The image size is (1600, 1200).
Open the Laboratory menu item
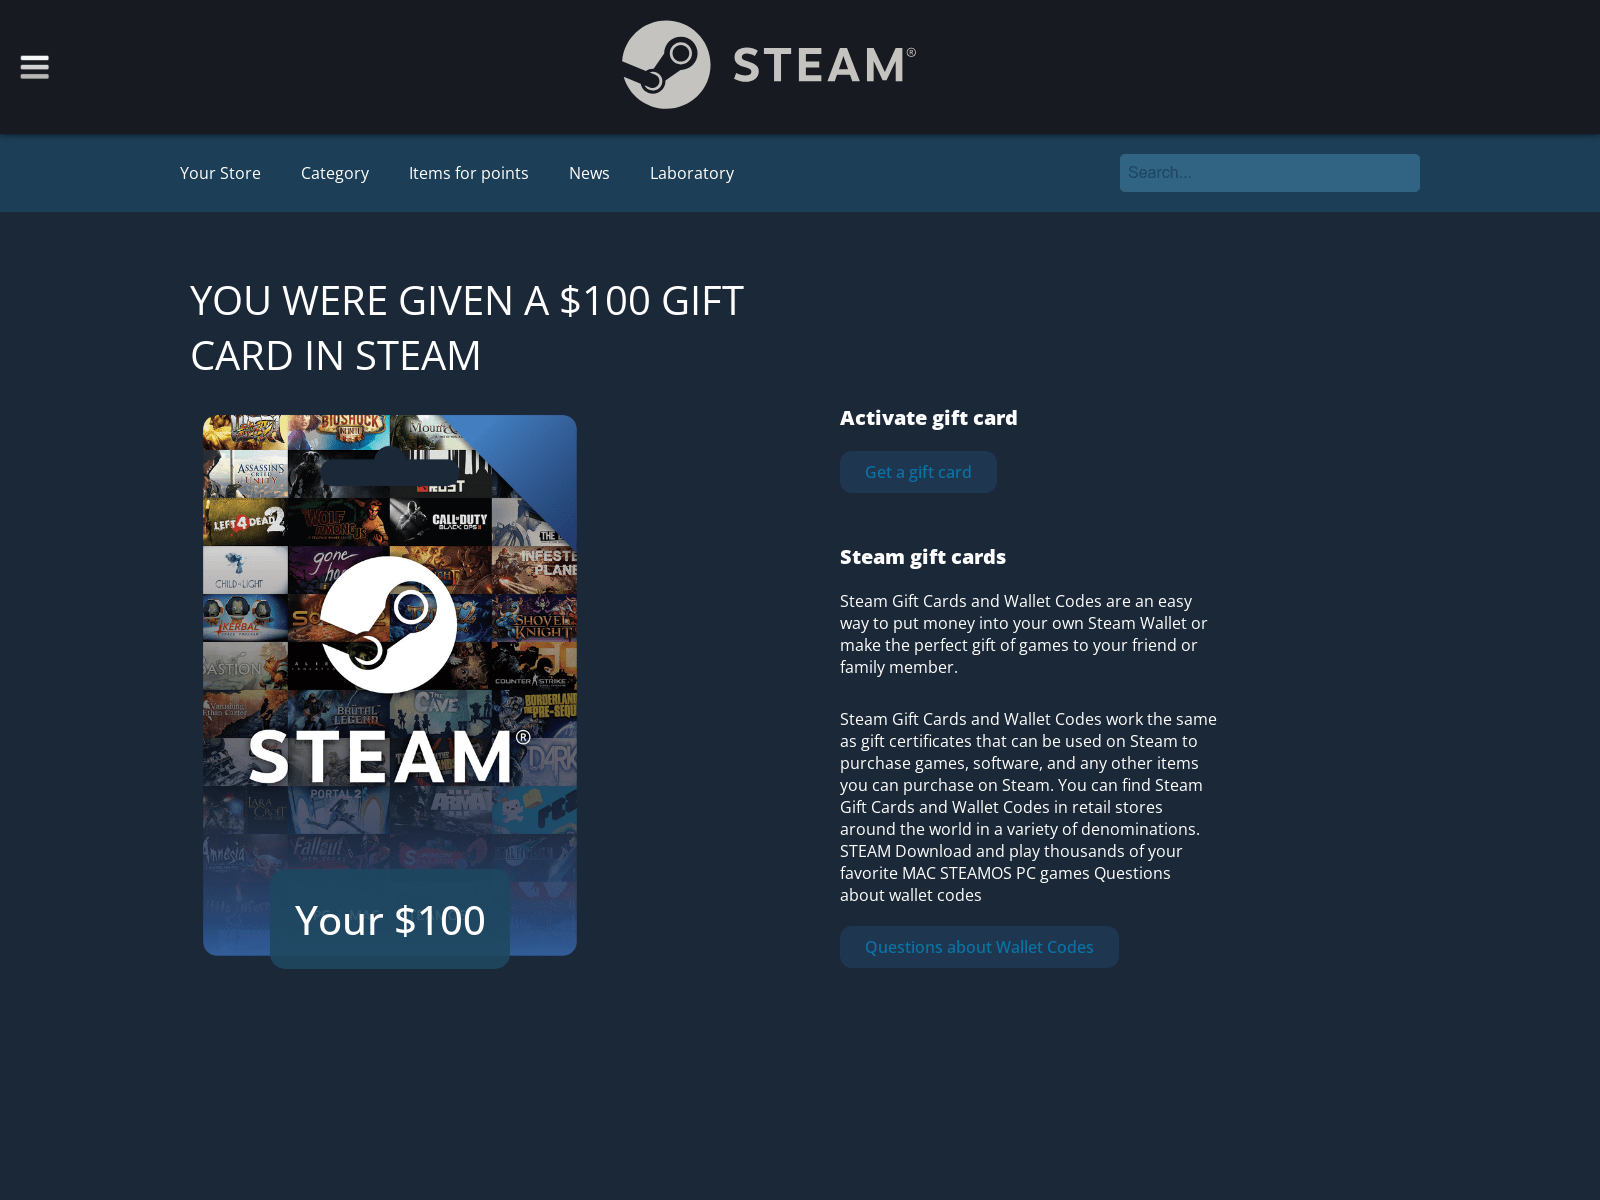point(692,173)
